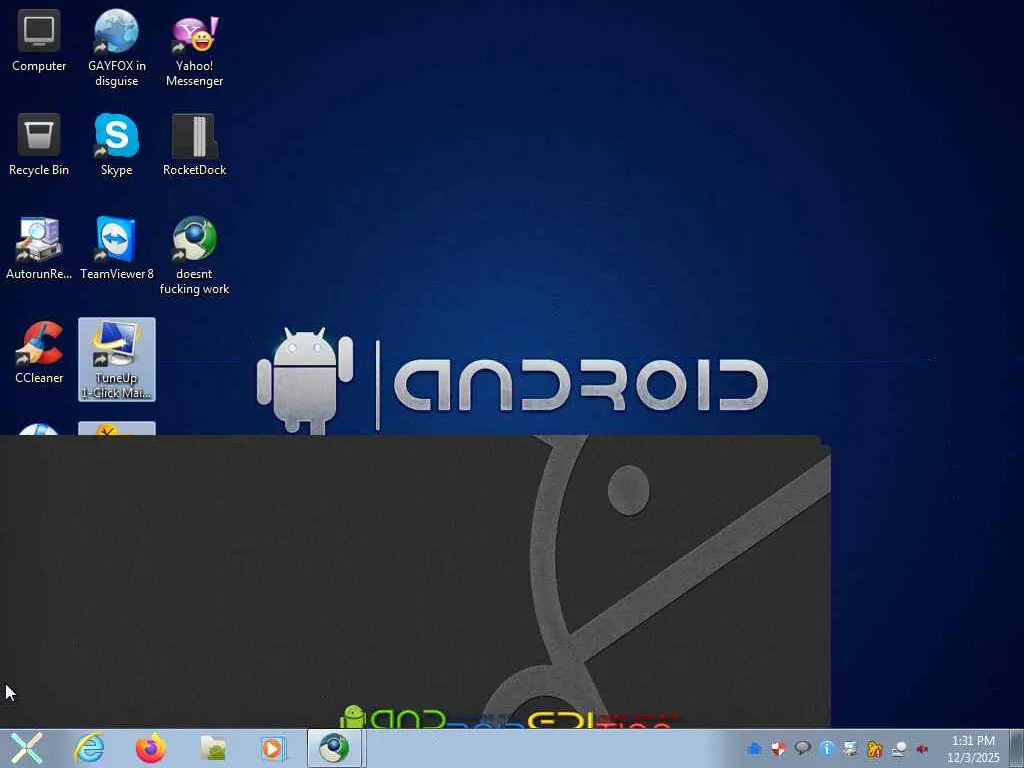Click the blue house tray icon
This screenshot has width=1024, height=768.
[x=754, y=748]
